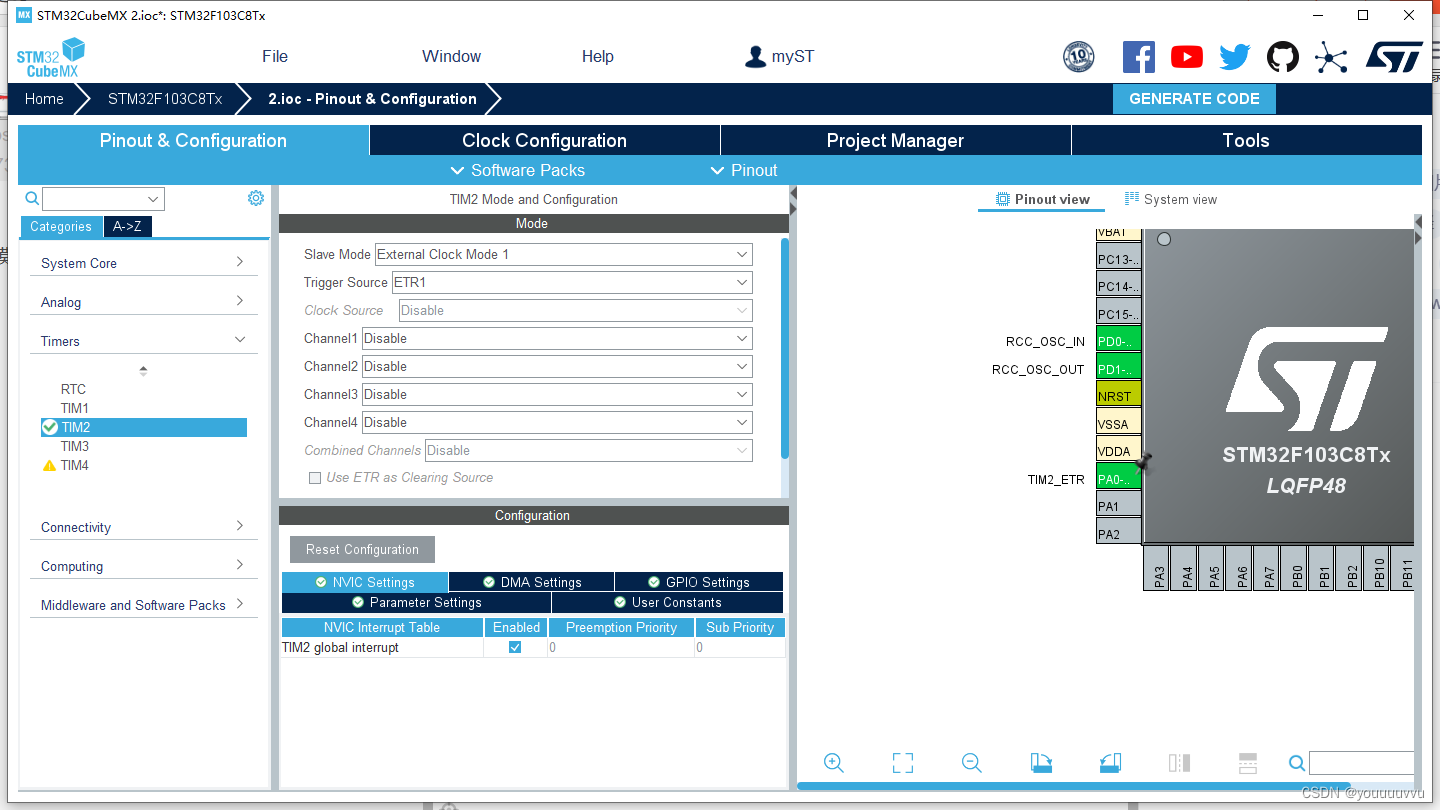
Task: Select the A->Z sorting tab
Action: pyautogui.click(x=127, y=226)
